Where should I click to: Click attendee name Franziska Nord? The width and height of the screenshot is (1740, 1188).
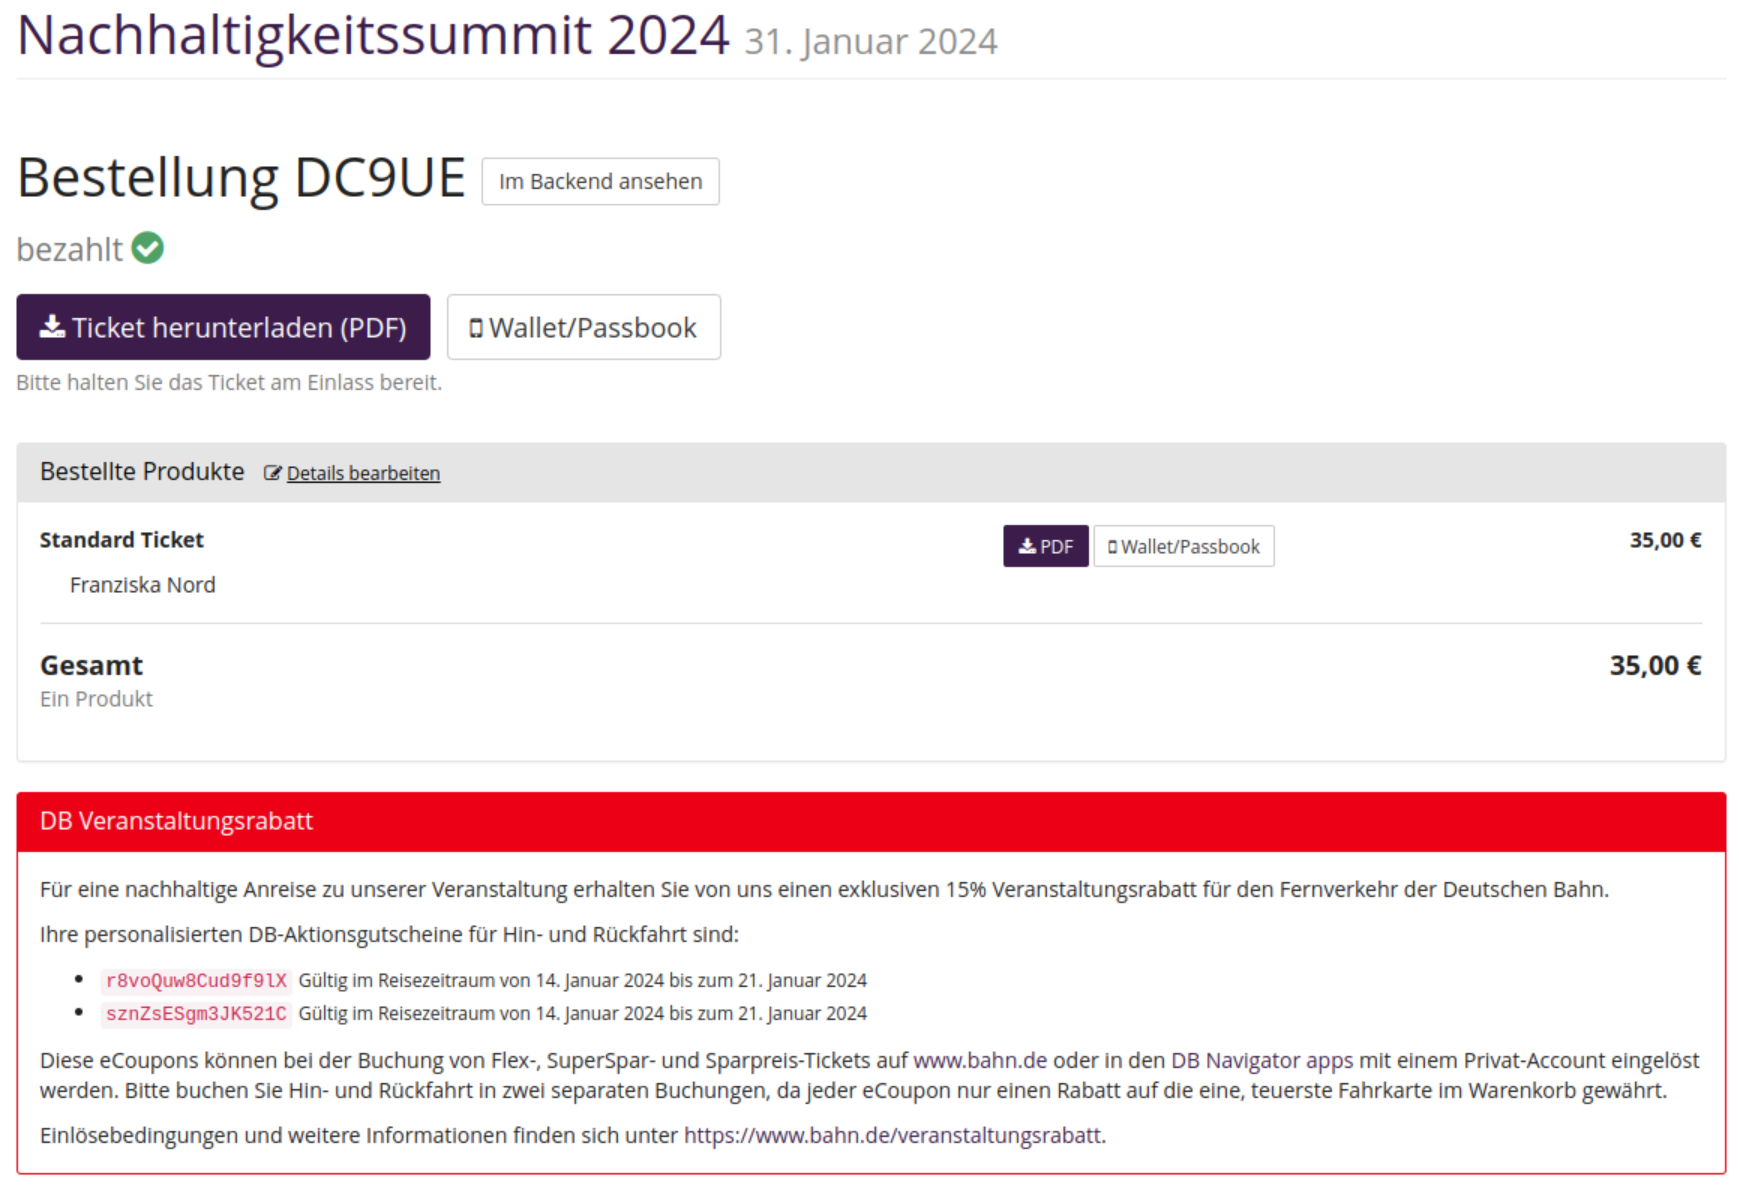click(x=142, y=585)
